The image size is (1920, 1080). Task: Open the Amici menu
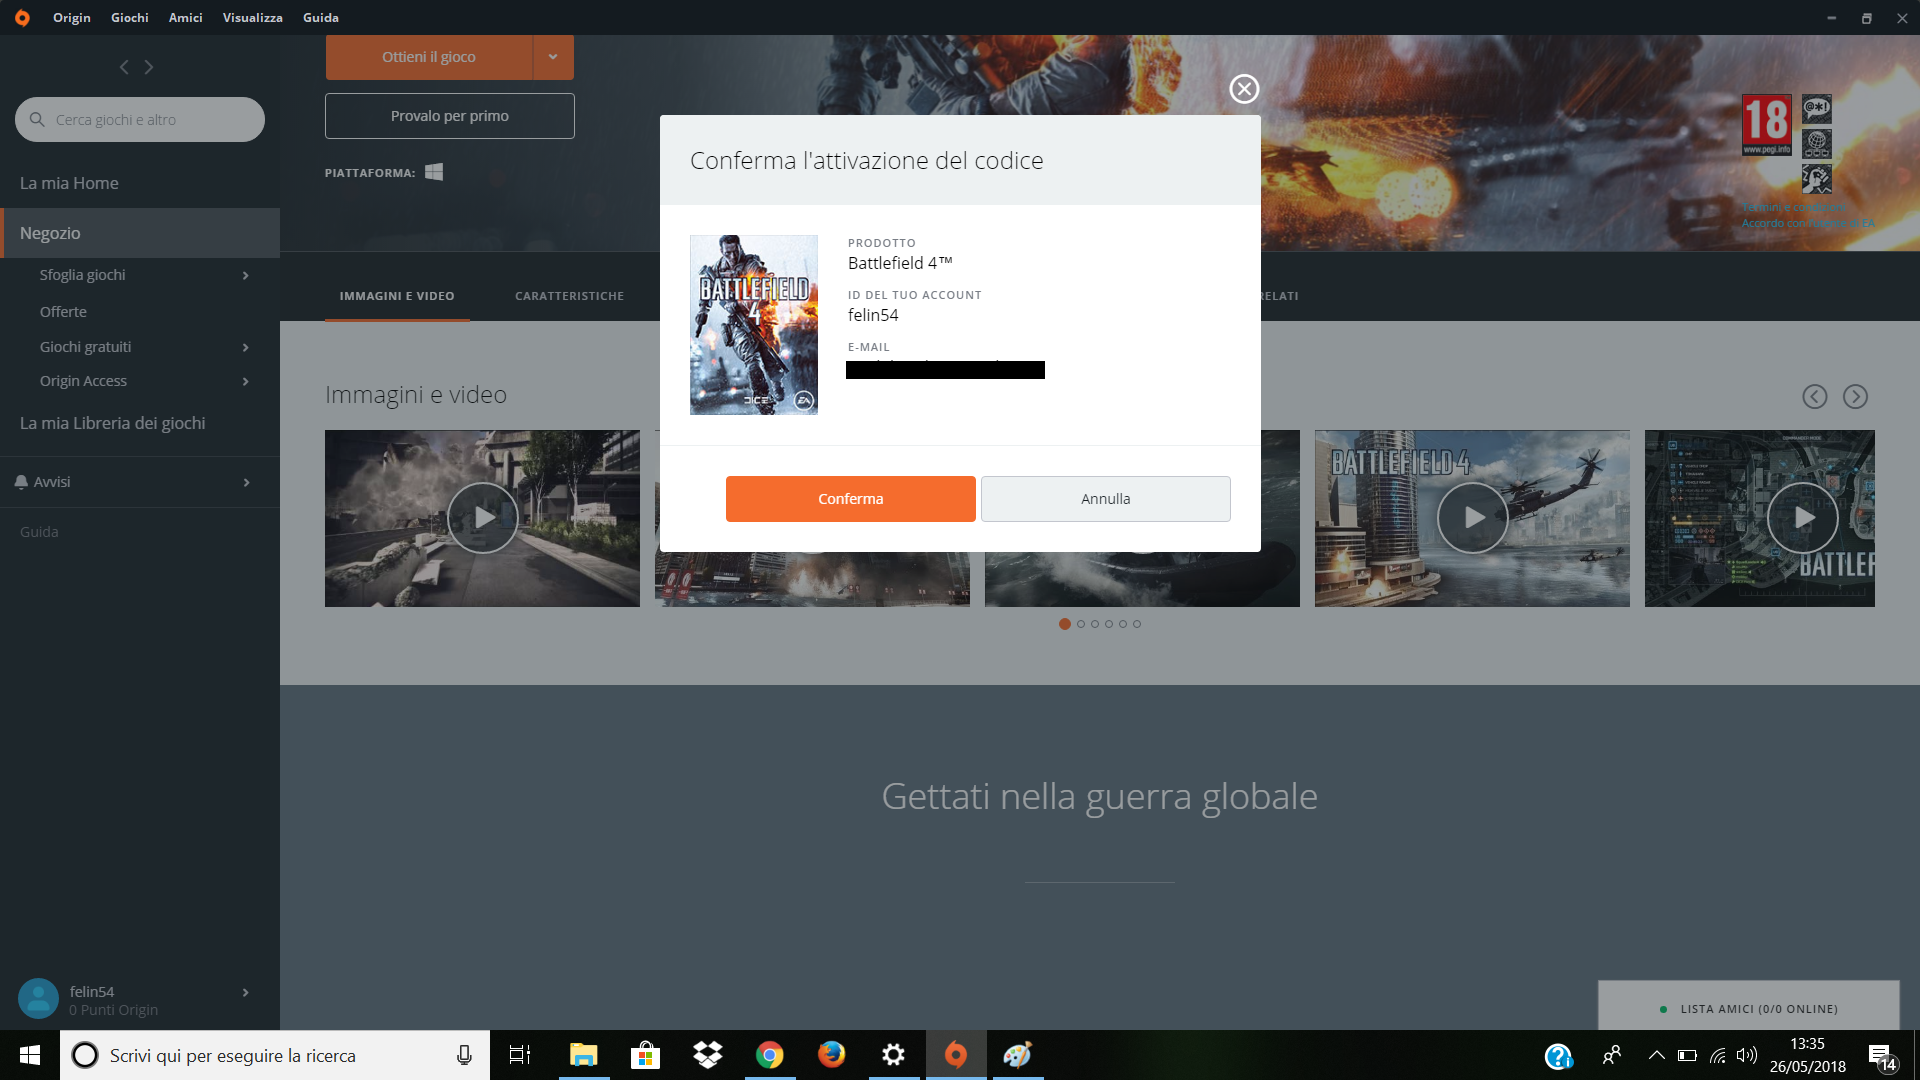click(x=186, y=18)
